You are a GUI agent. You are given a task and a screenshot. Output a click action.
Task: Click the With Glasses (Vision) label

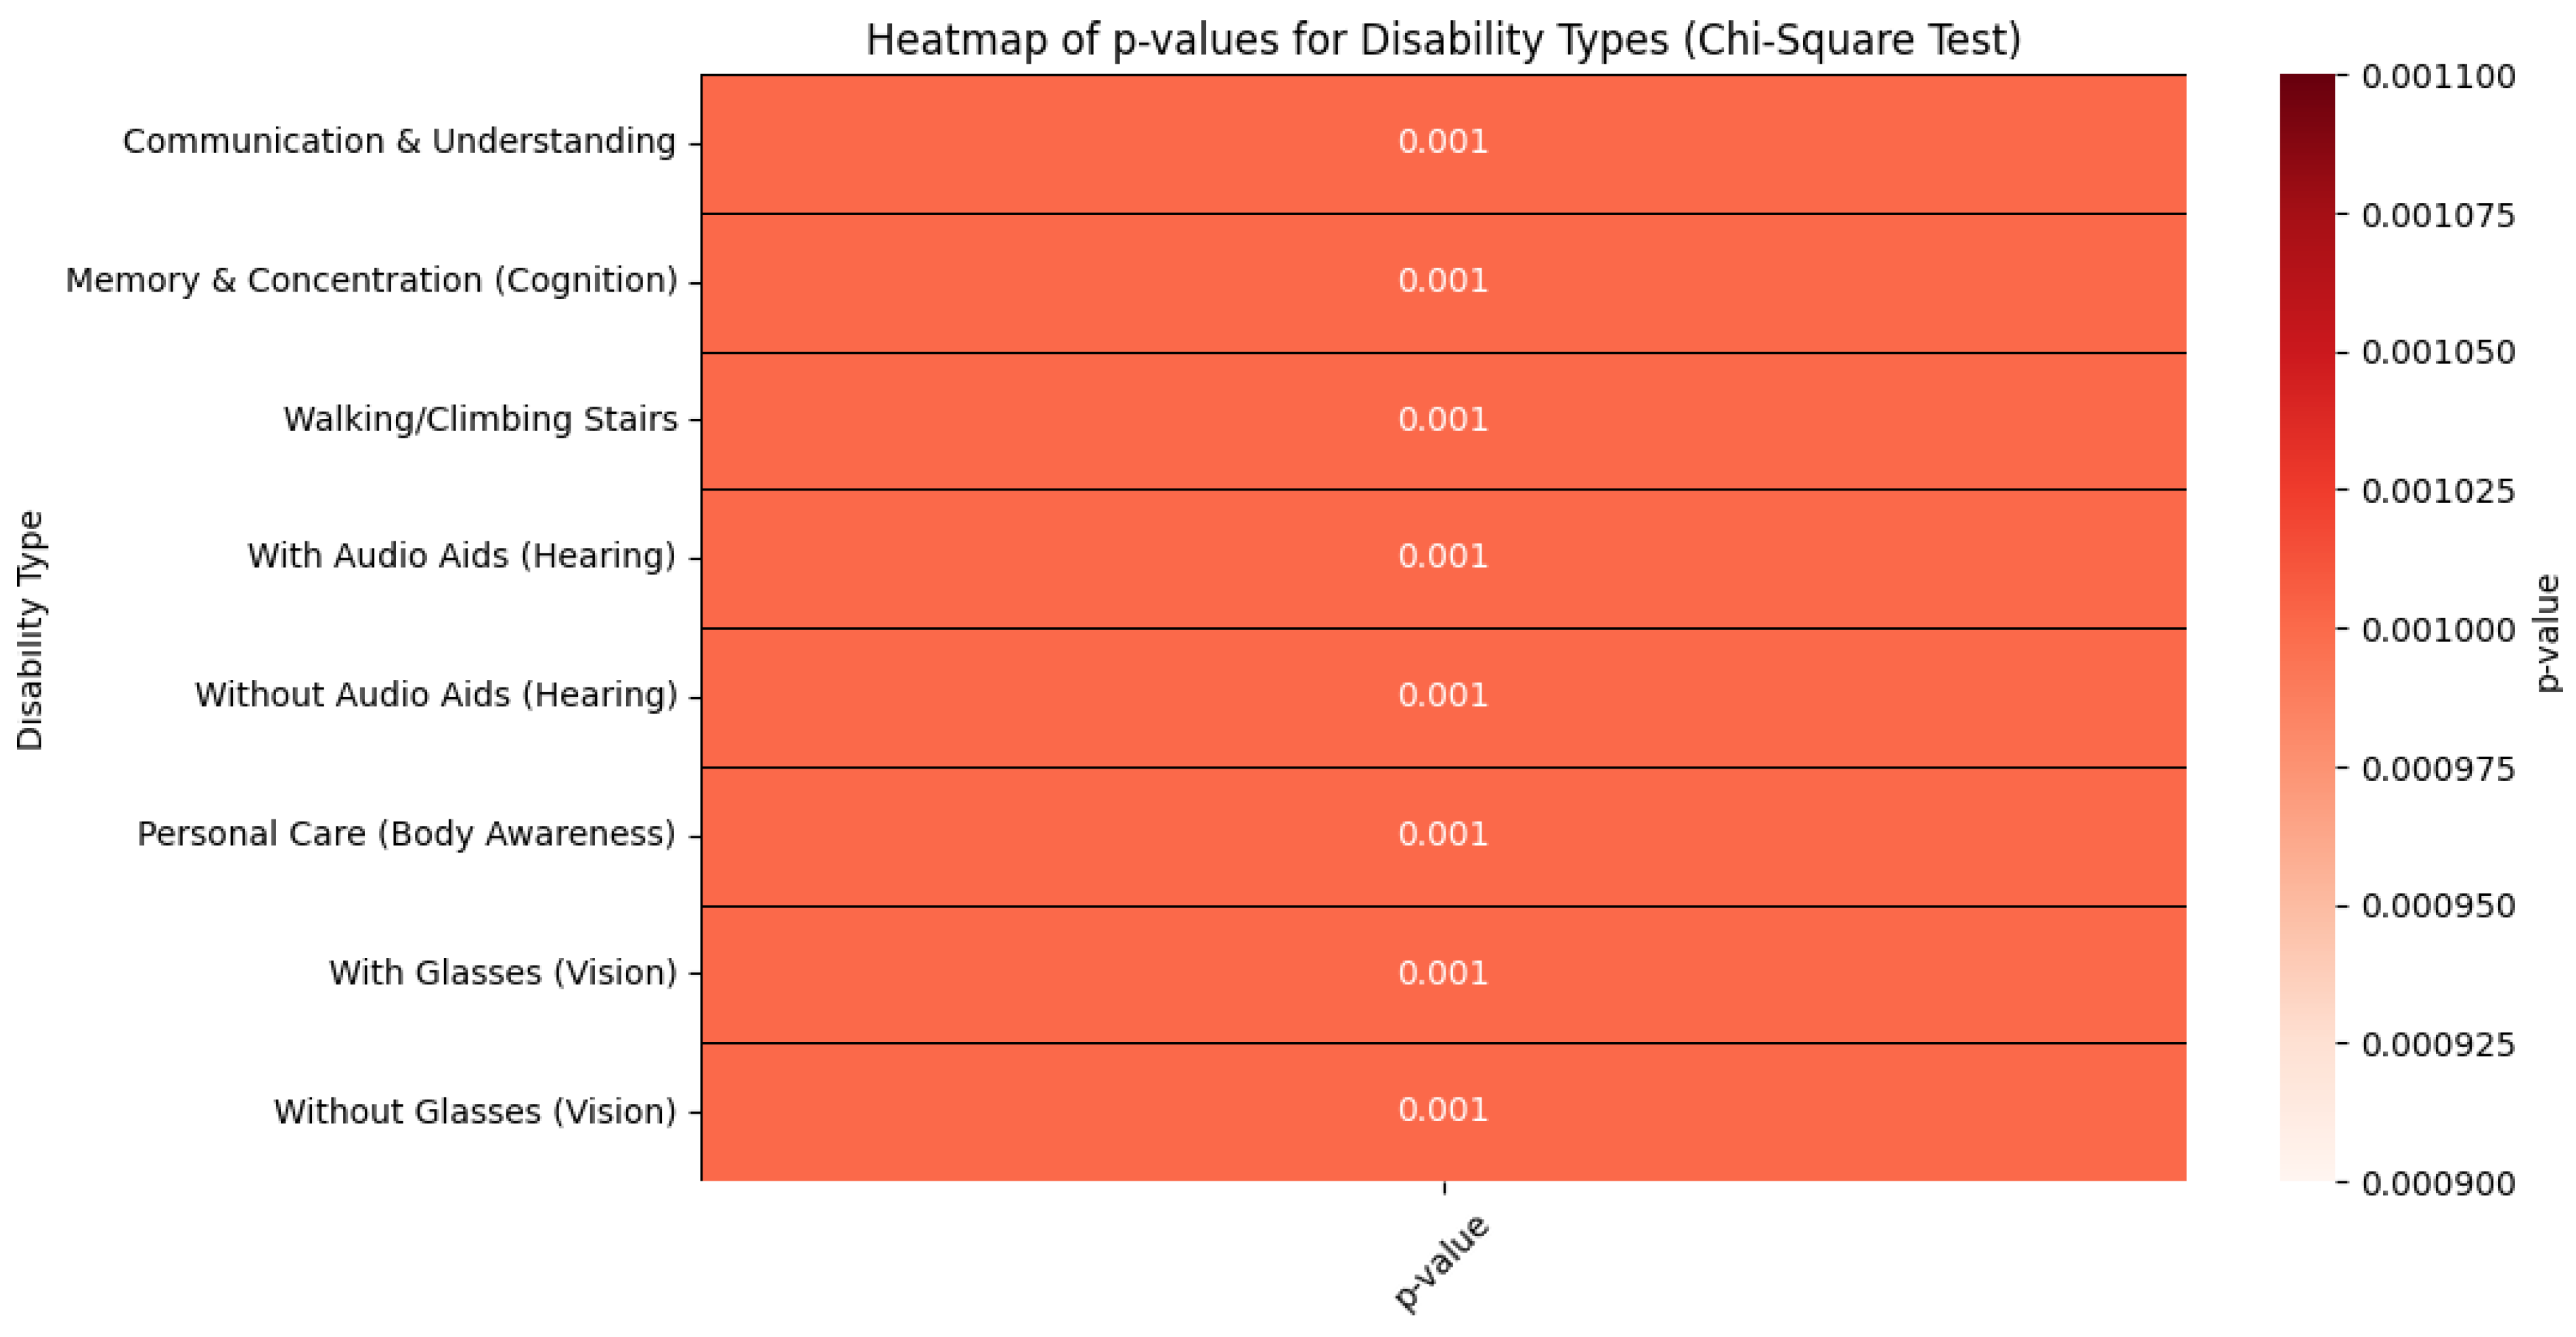(502, 973)
